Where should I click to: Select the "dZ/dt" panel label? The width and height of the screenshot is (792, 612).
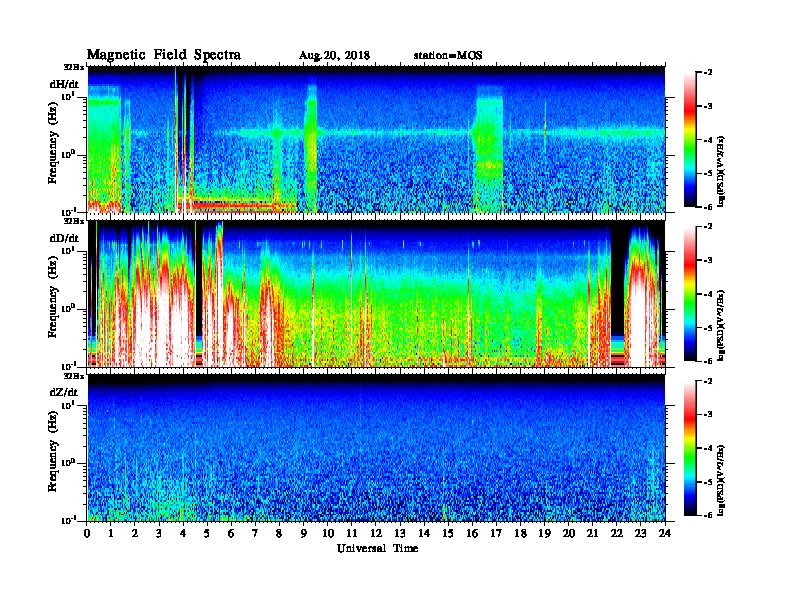(x=64, y=392)
